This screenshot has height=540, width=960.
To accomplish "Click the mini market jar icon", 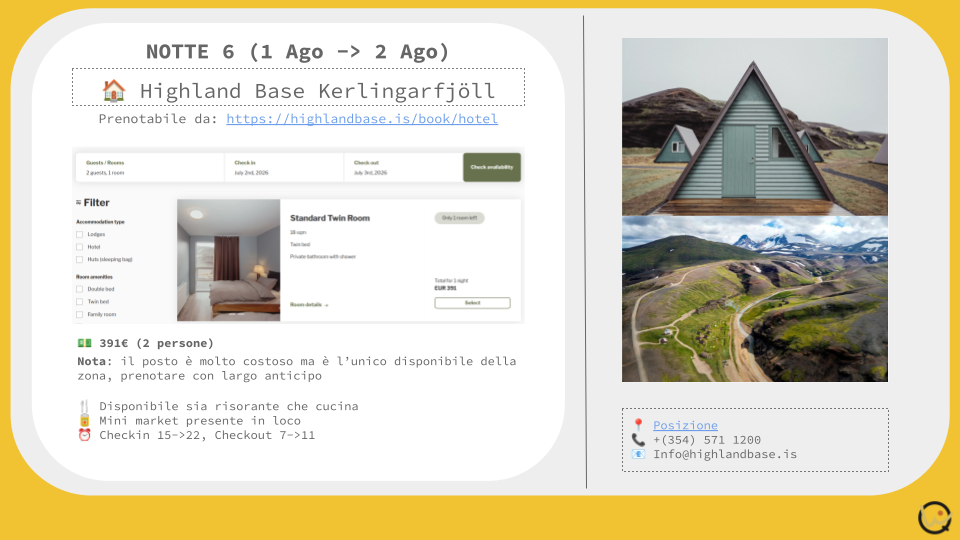I will [84, 421].
